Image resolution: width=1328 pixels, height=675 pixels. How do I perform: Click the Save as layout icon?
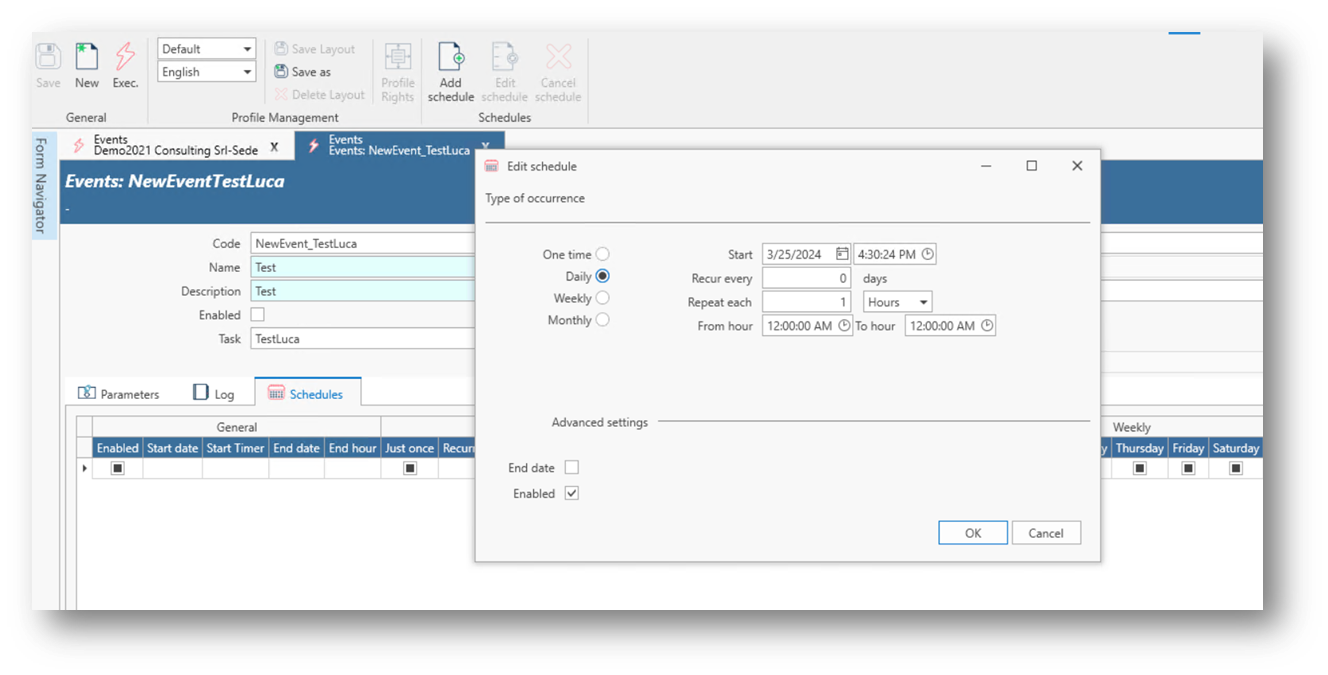point(281,72)
